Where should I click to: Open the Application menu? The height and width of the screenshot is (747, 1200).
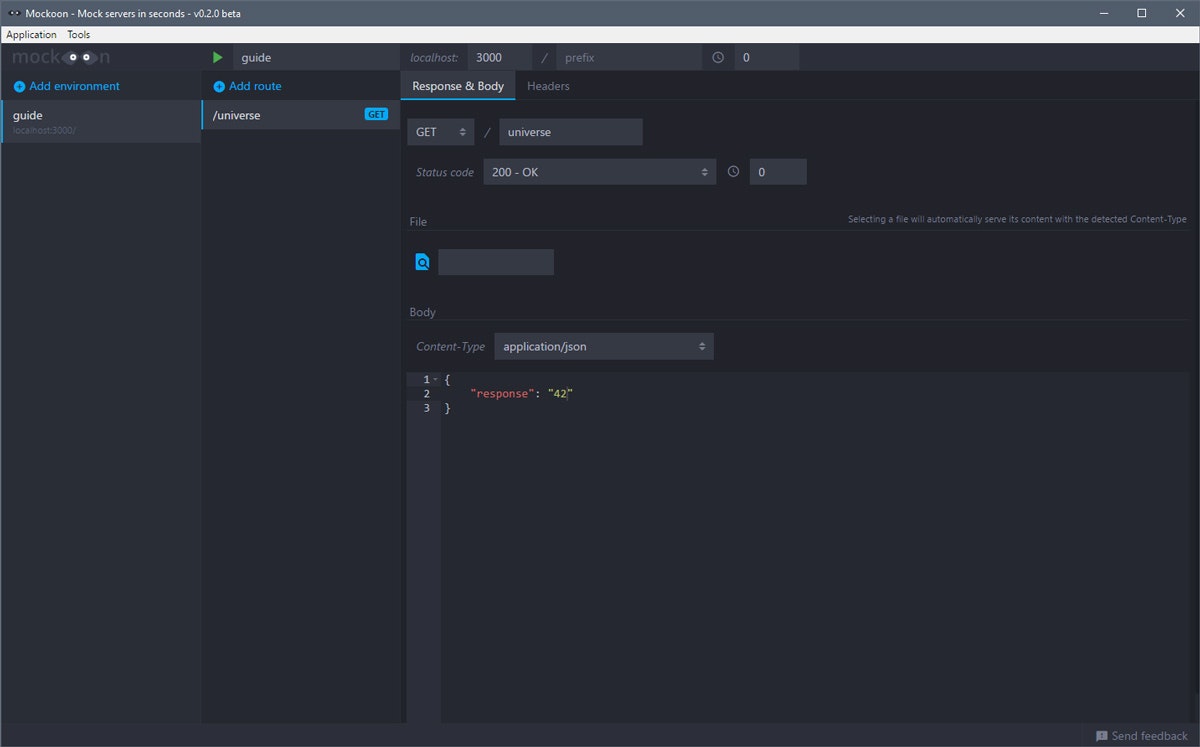tap(32, 35)
